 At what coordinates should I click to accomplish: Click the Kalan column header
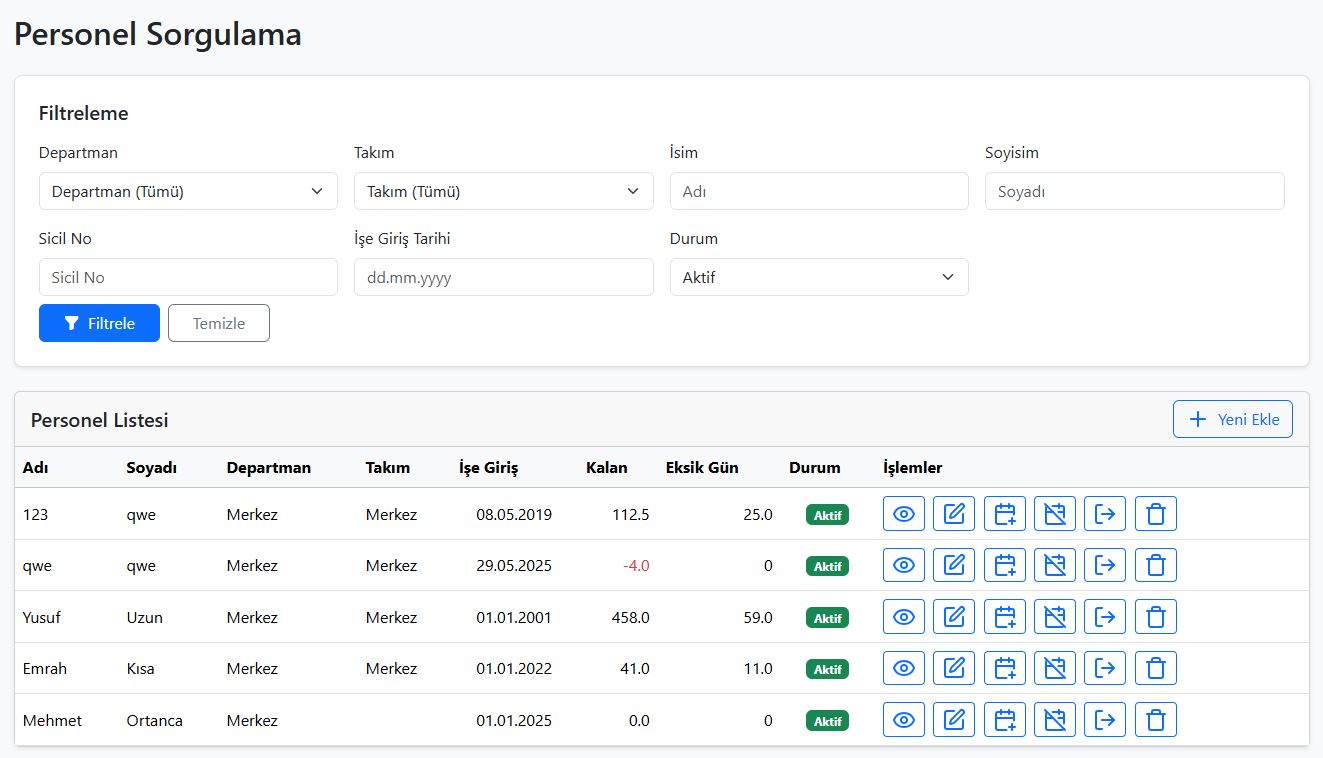tap(607, 467)
